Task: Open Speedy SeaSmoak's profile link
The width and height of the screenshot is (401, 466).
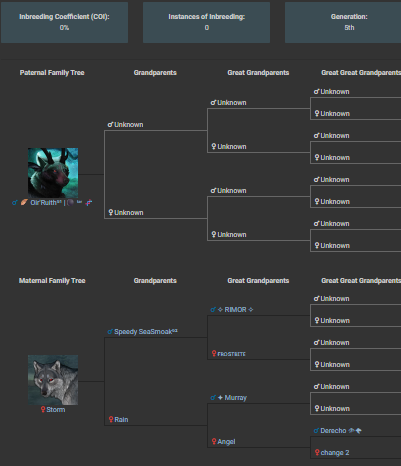Action: click(146, 332)
